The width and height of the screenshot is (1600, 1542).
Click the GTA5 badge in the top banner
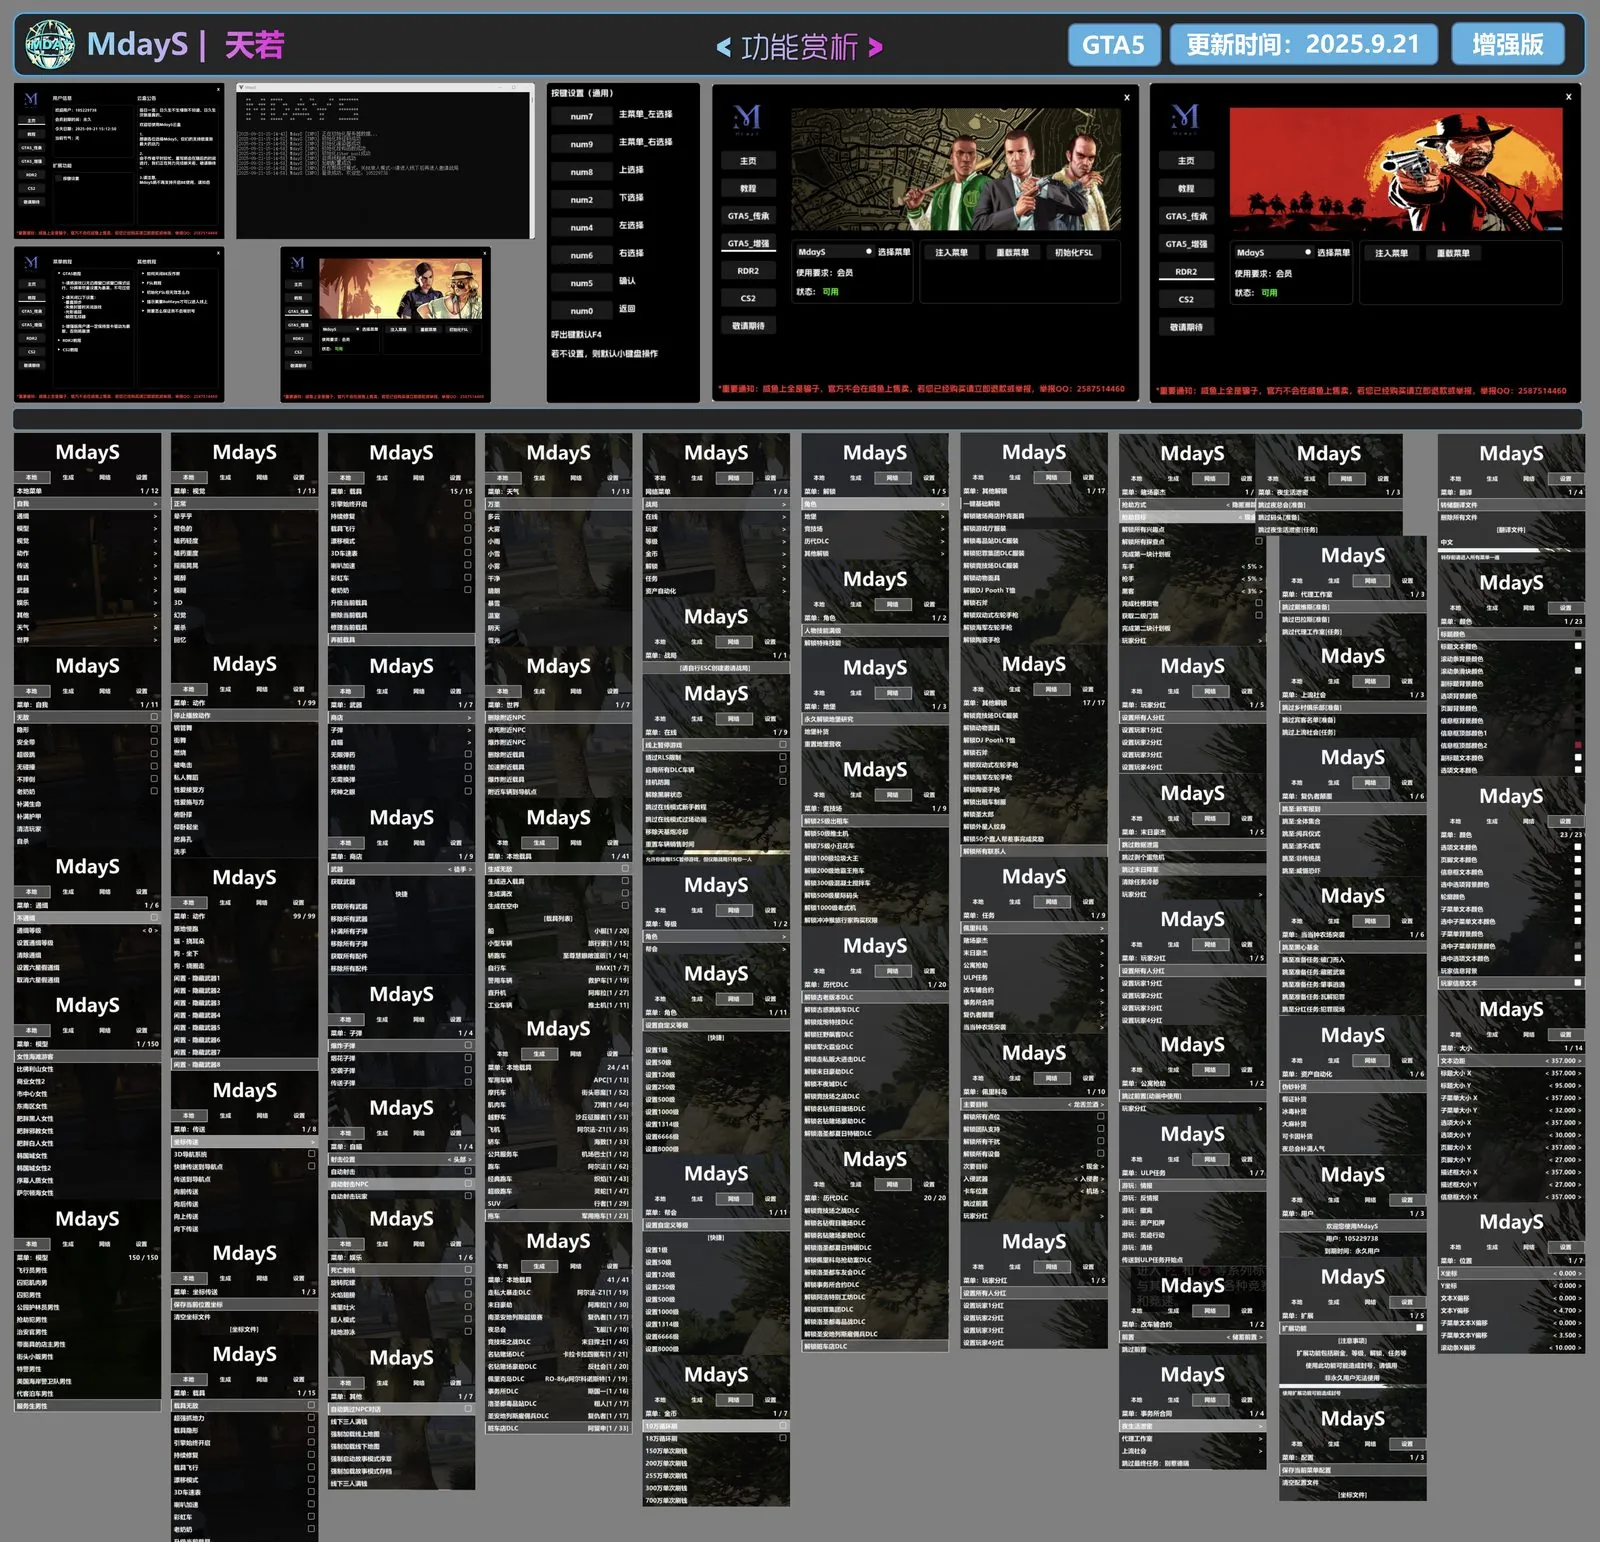click(x=1113, y=45)
